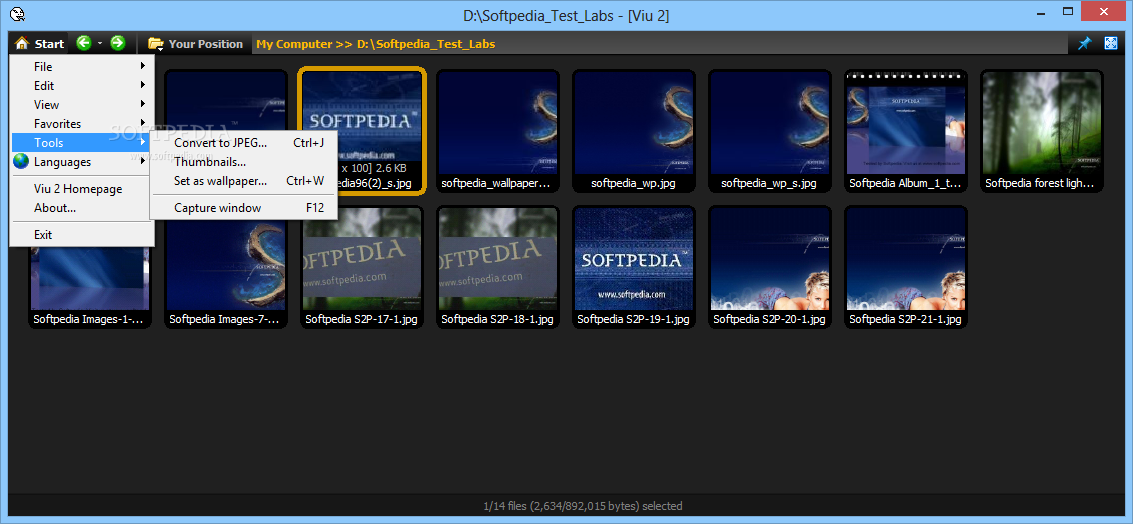Viewport: 1133px width, 524px height.
Task: Click the File submenu arrow
Action: (x=143, y=66)
